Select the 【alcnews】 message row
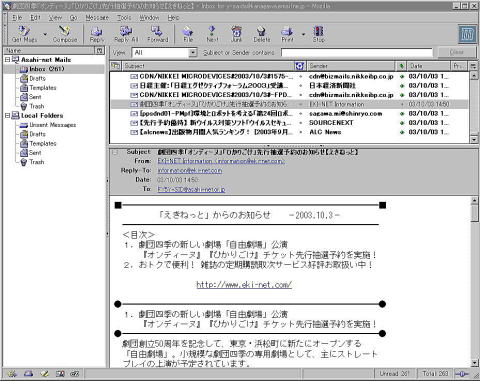 (289, 132)
